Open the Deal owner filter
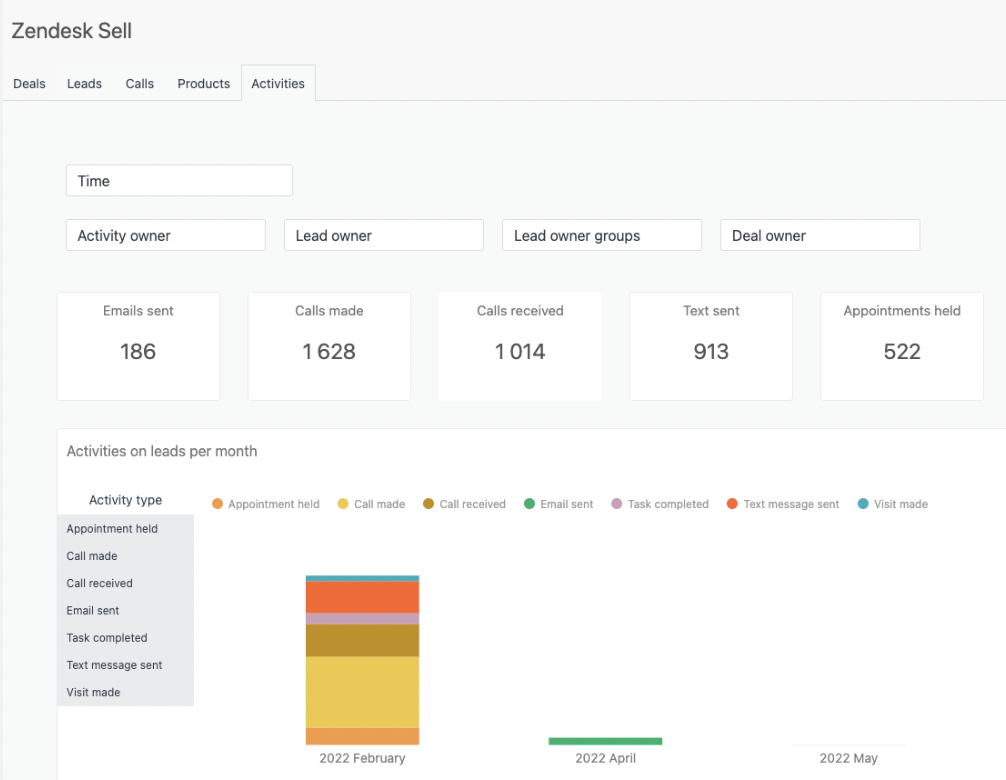 (819, 234)
